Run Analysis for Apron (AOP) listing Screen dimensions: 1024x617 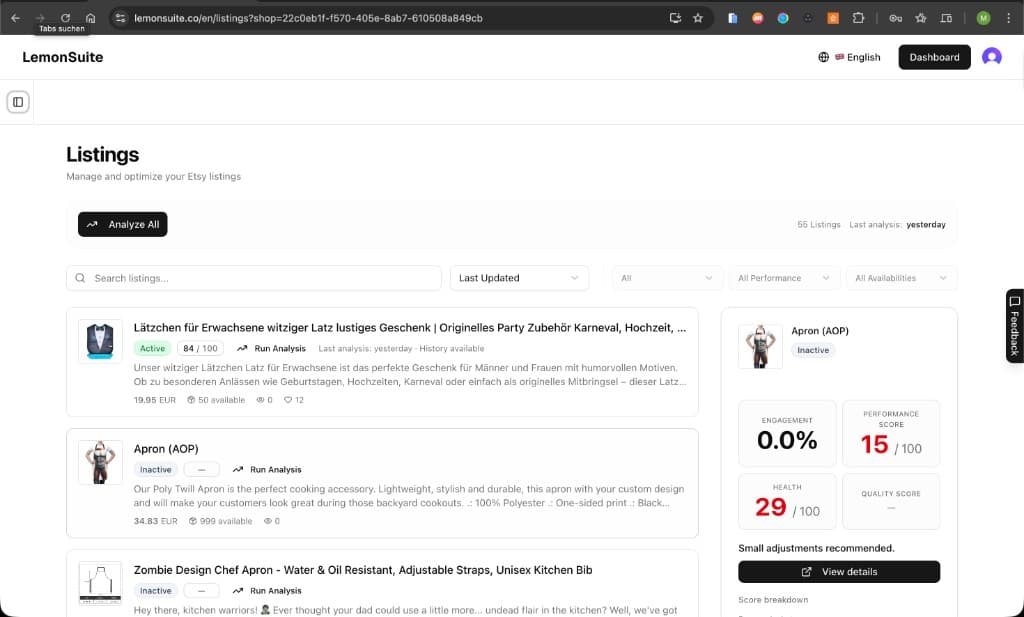[x=267, y=469]
